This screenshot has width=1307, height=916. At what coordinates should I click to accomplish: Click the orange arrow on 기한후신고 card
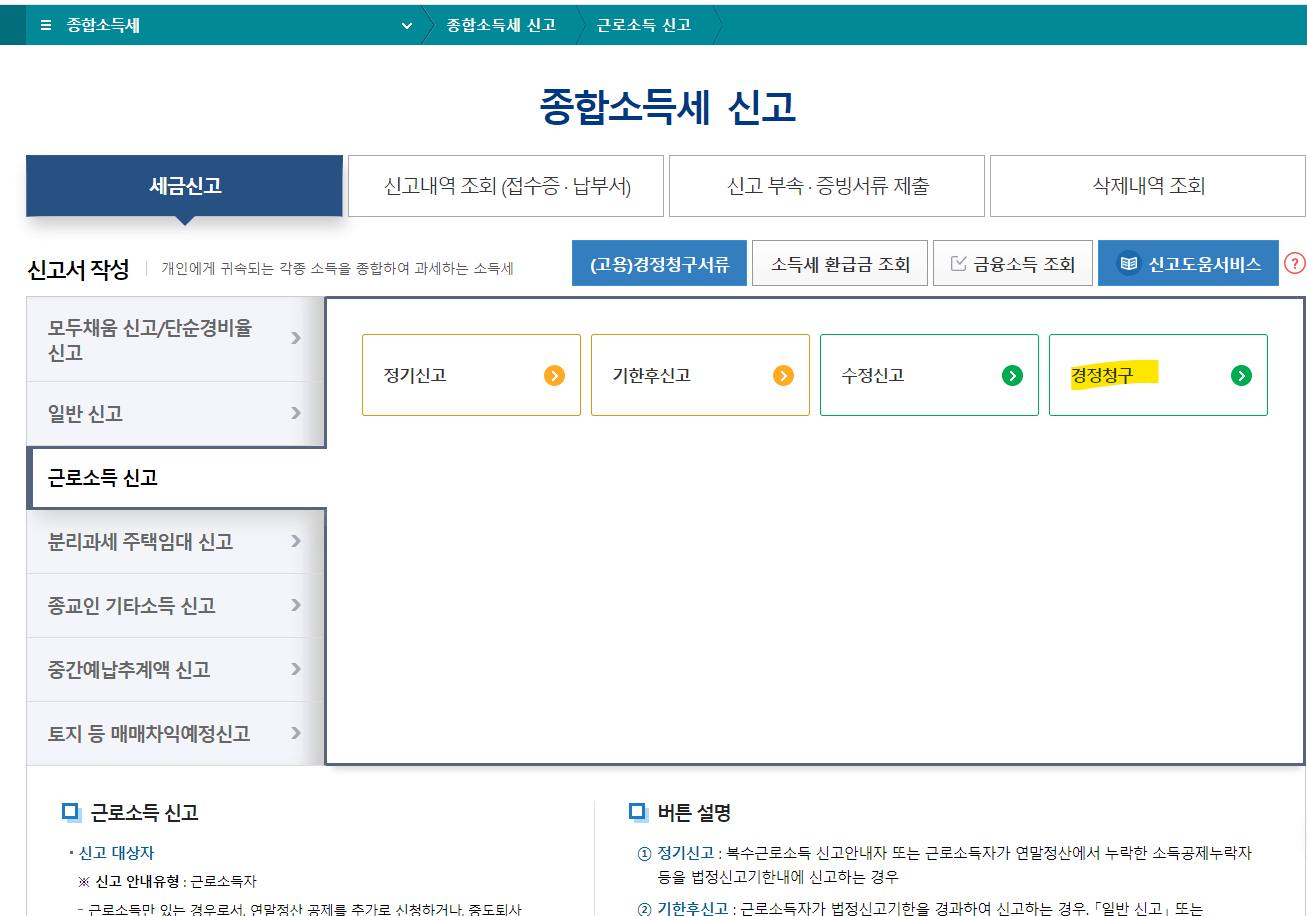(785, 375)
